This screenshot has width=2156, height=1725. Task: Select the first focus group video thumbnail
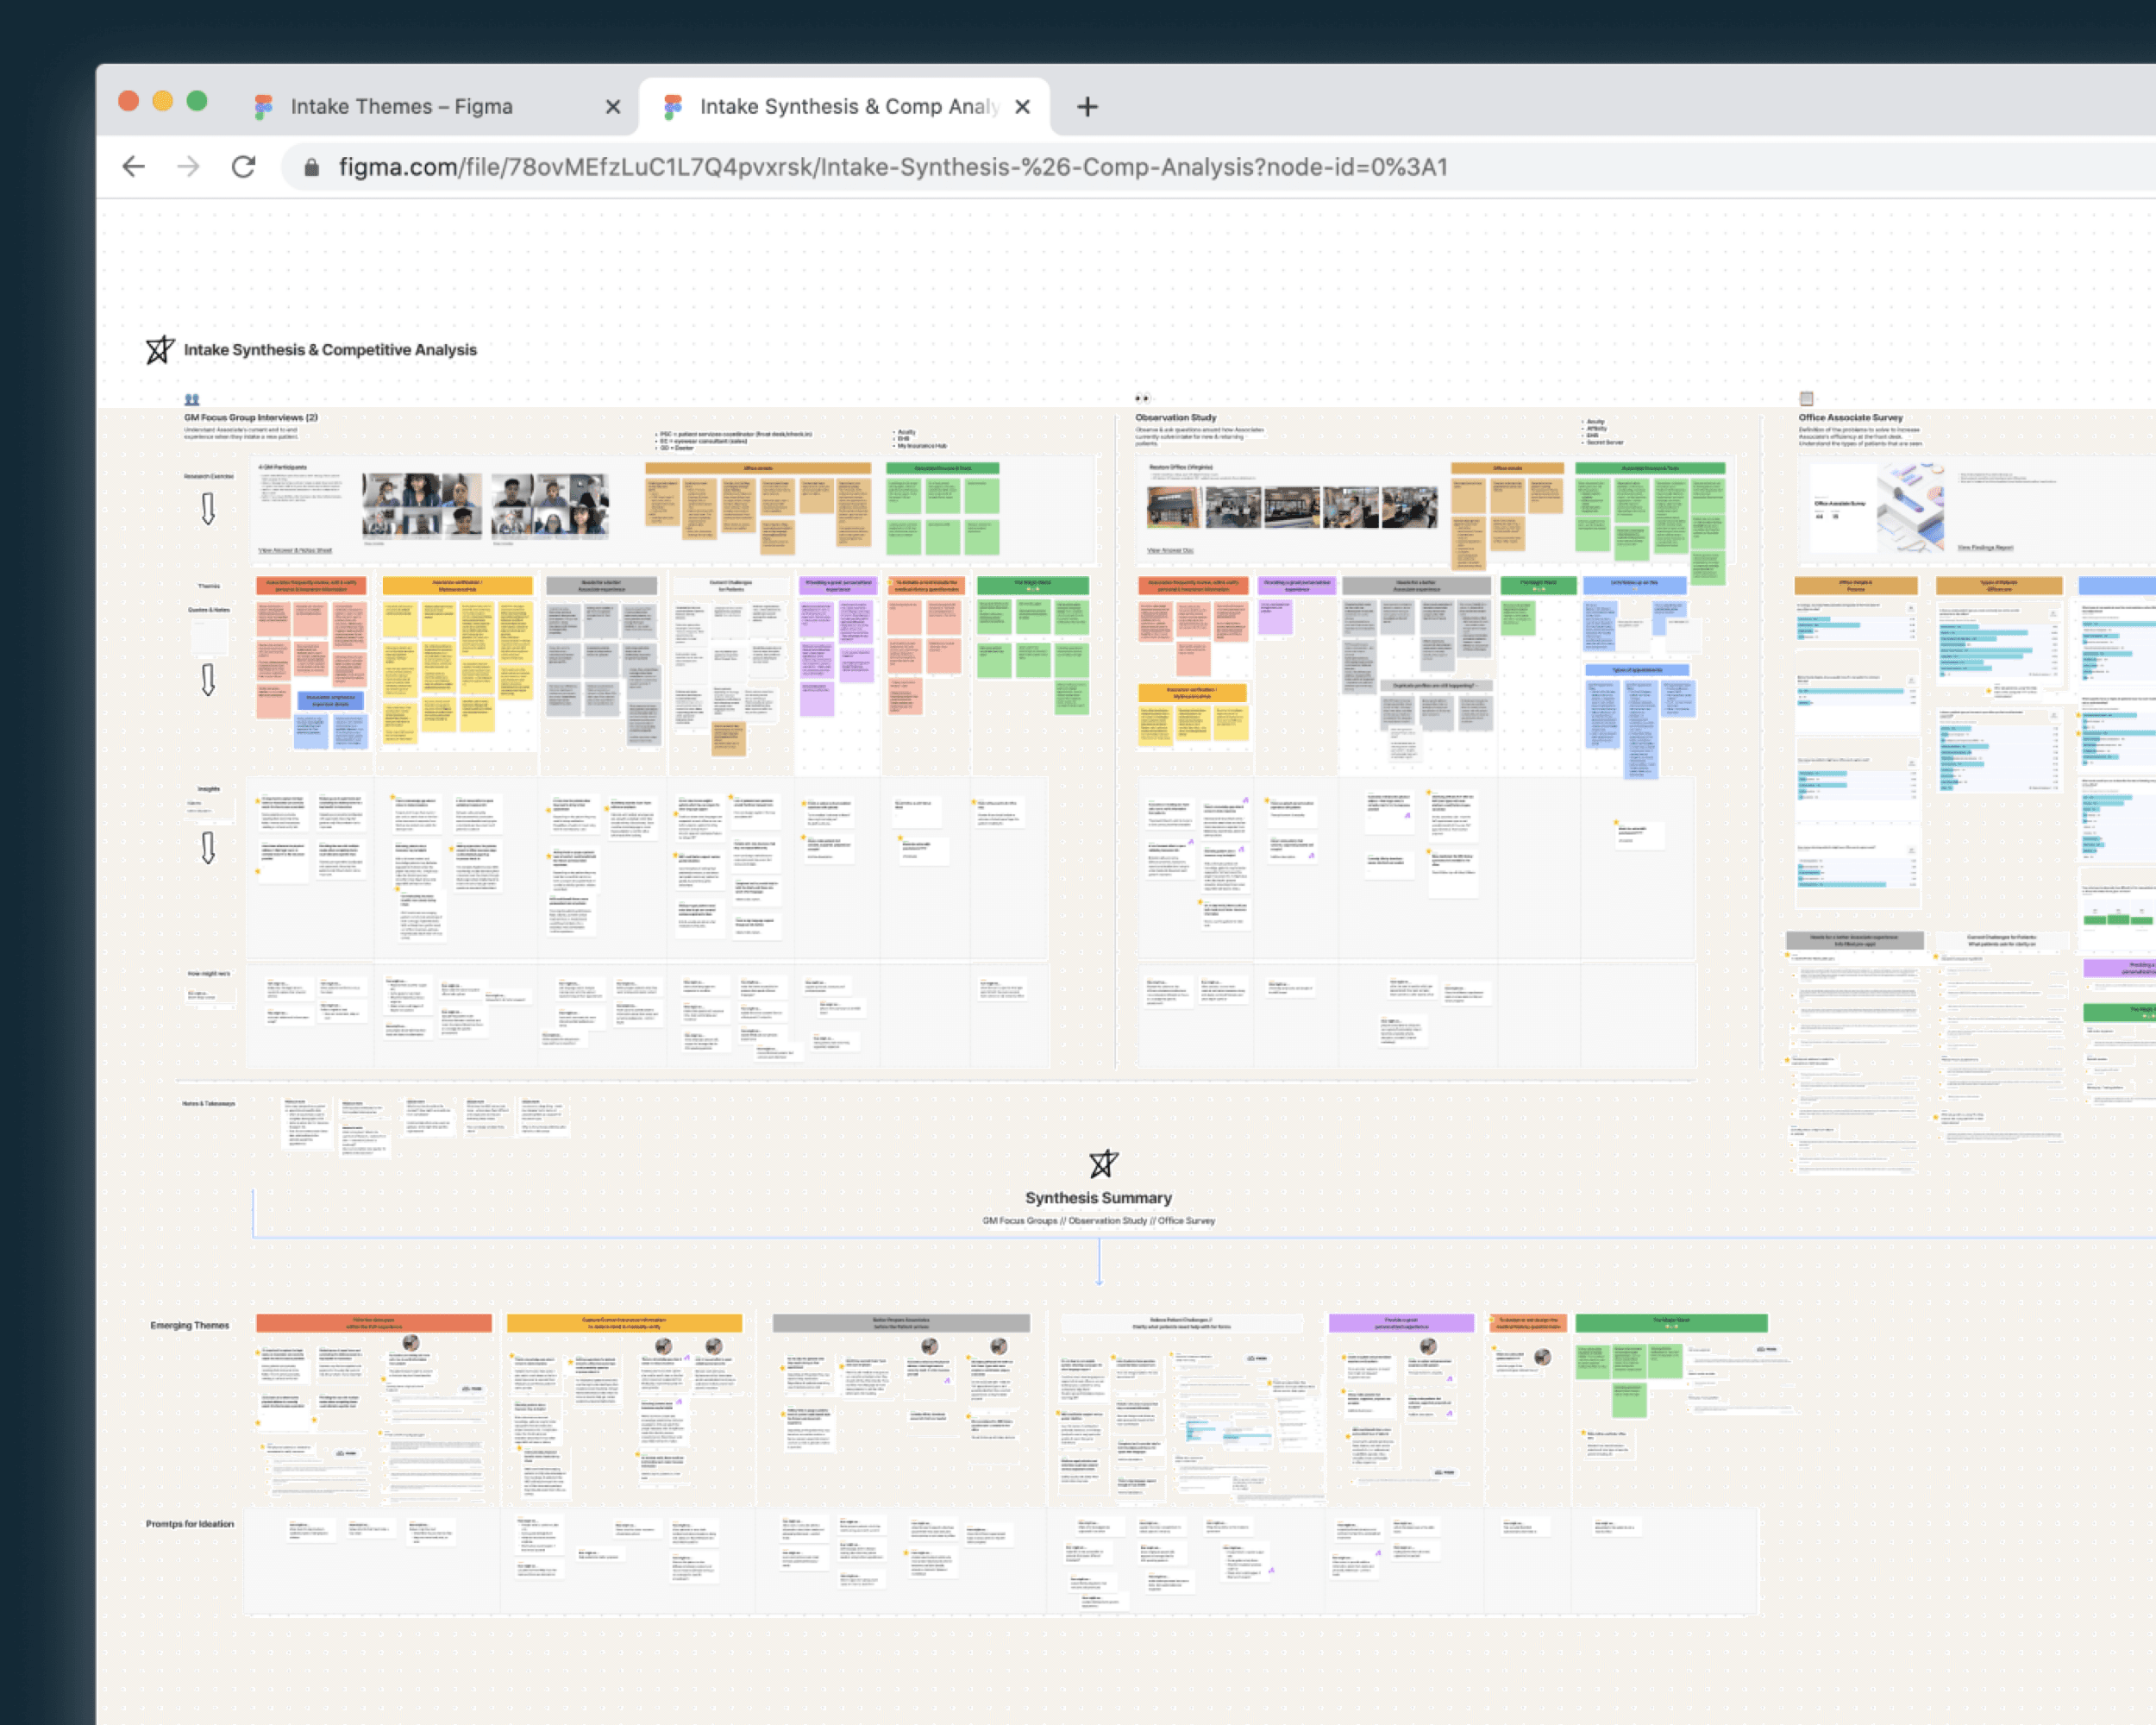[421, 506]
